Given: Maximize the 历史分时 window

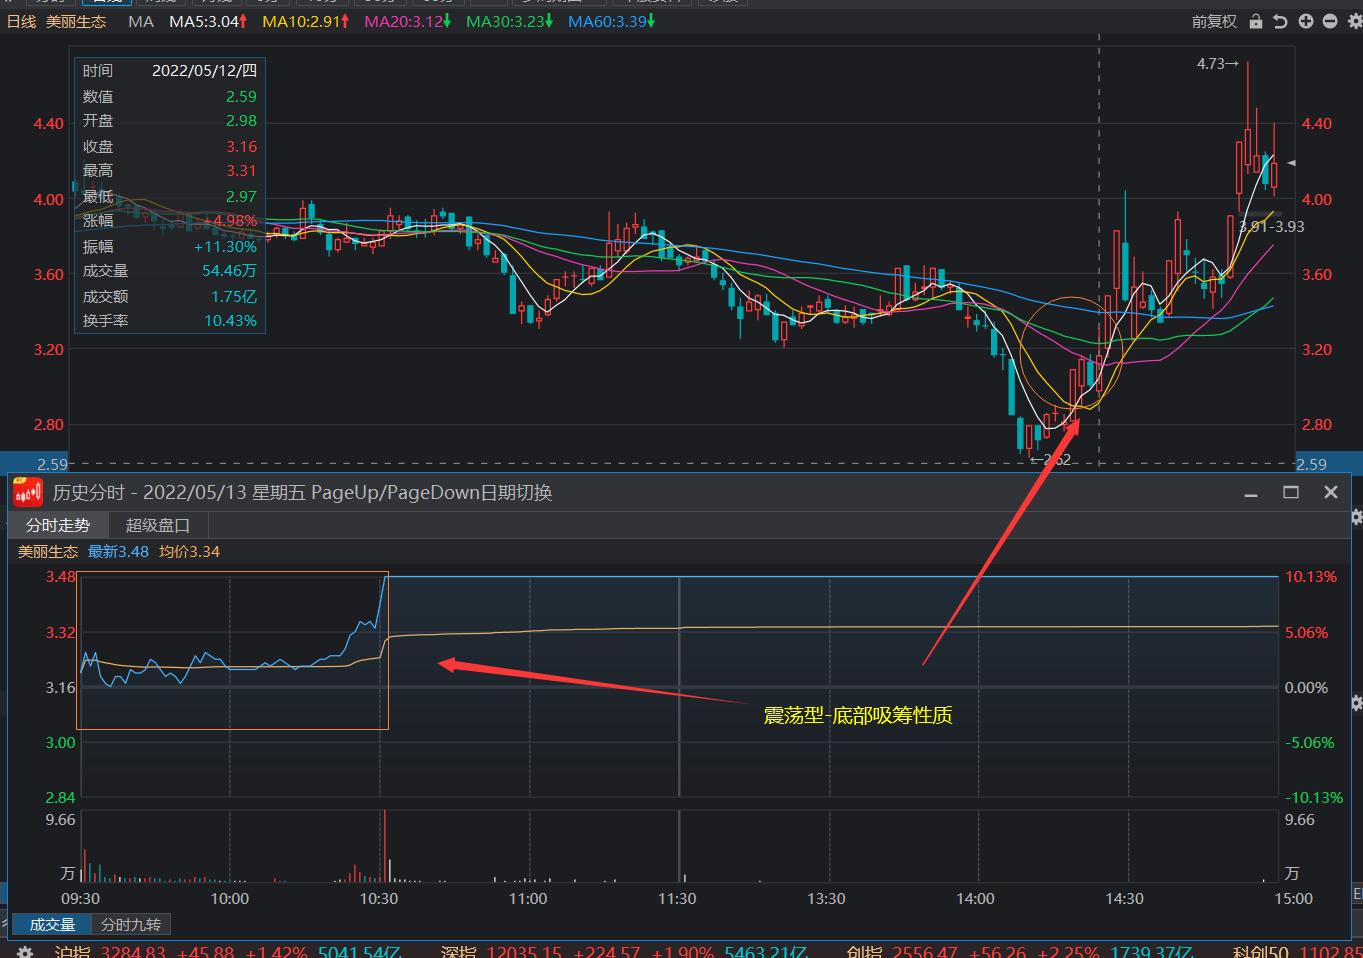Looking at the screenshot, I should pos(1291,492).
